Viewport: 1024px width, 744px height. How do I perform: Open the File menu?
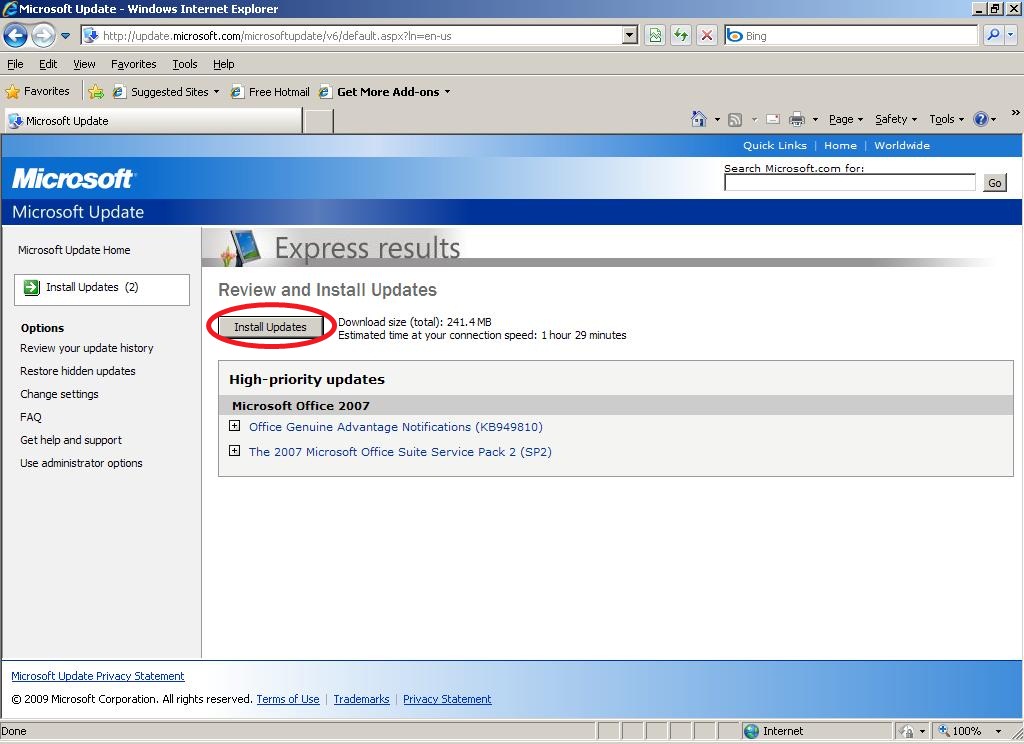(x=15, y=64)
